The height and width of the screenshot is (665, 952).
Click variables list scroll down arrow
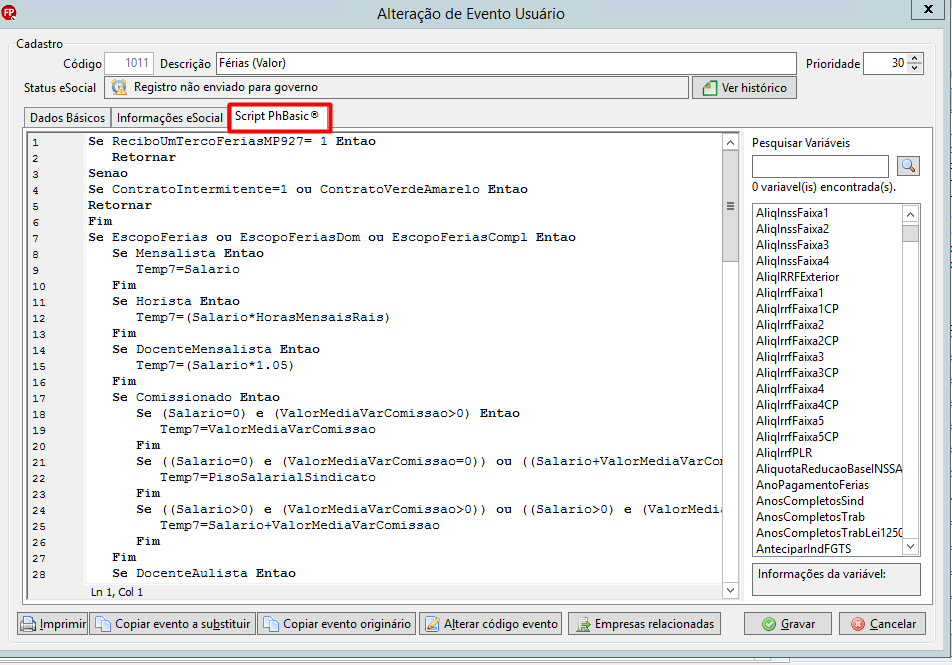coord(910,547)
